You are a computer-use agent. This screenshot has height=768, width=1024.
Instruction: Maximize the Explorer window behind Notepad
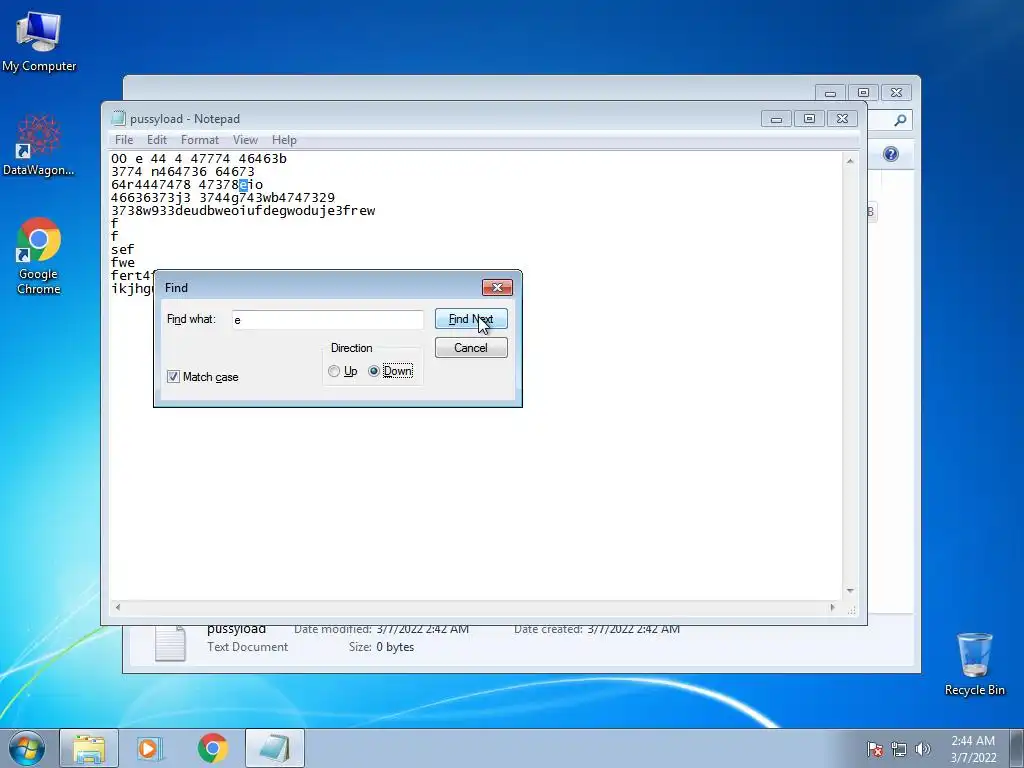coord(863,93)
